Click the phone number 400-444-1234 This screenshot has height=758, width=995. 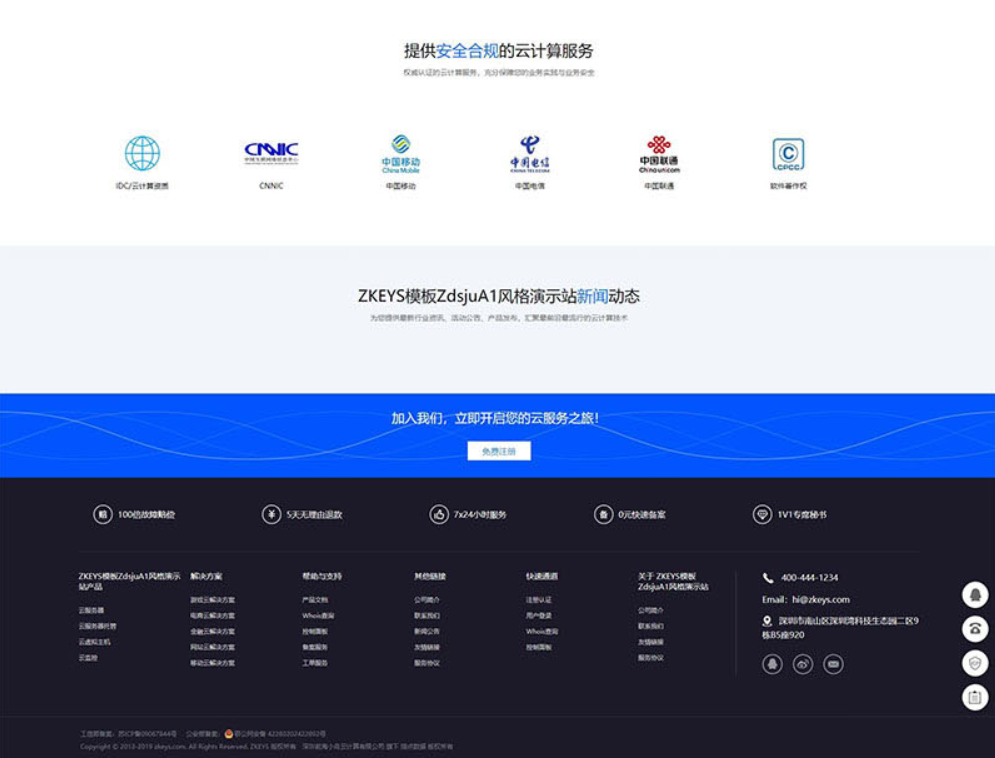tap(810, 578)
